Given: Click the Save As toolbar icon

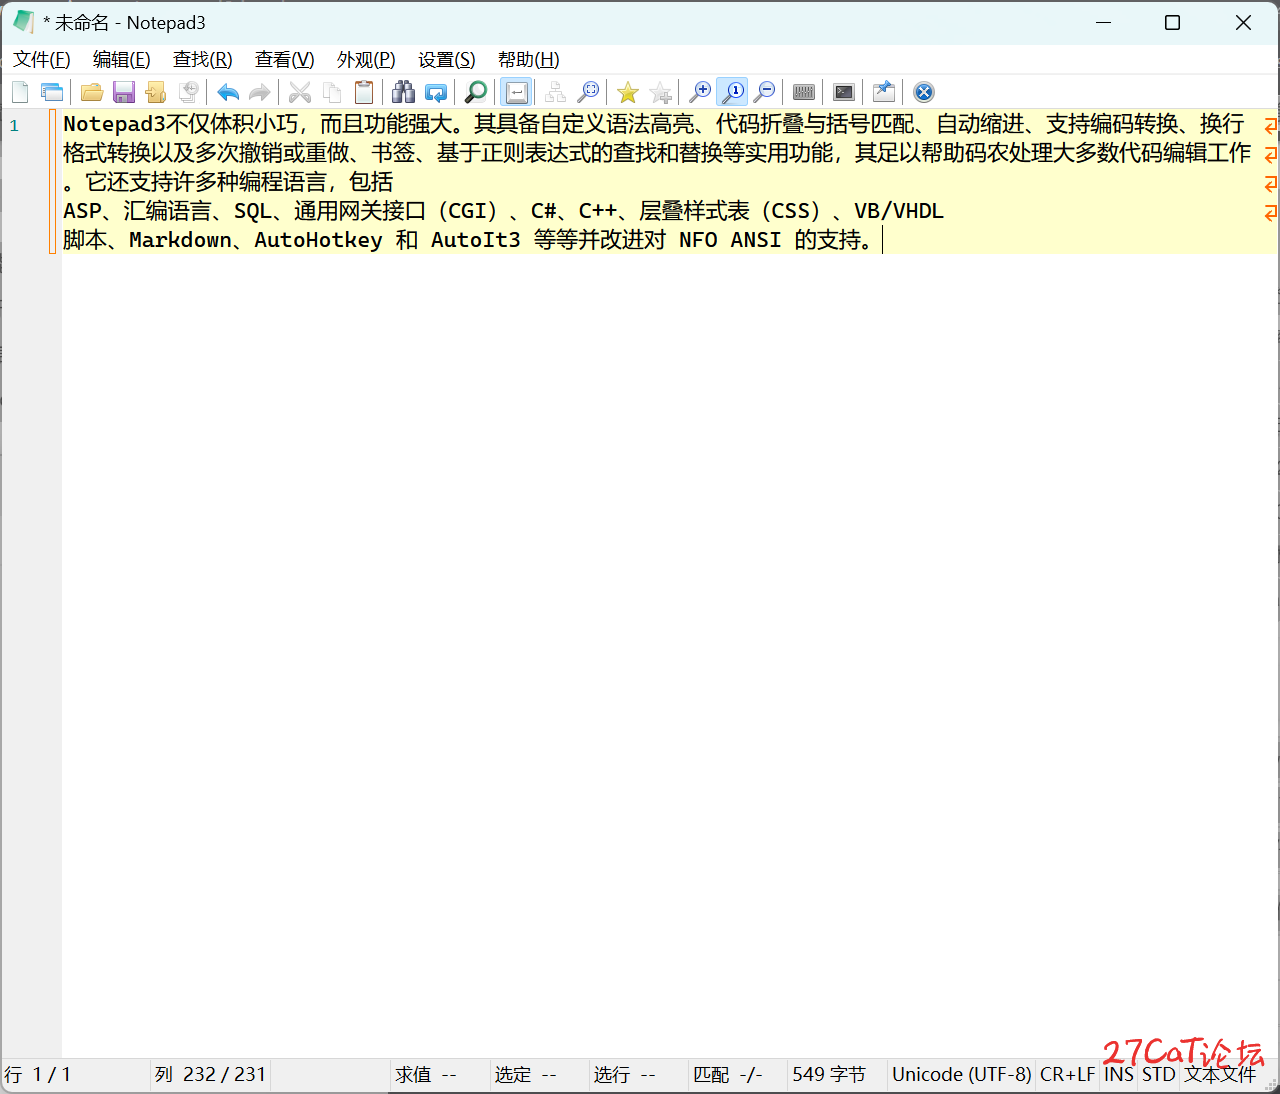Looking at the screenshot, I should (156, 93).
